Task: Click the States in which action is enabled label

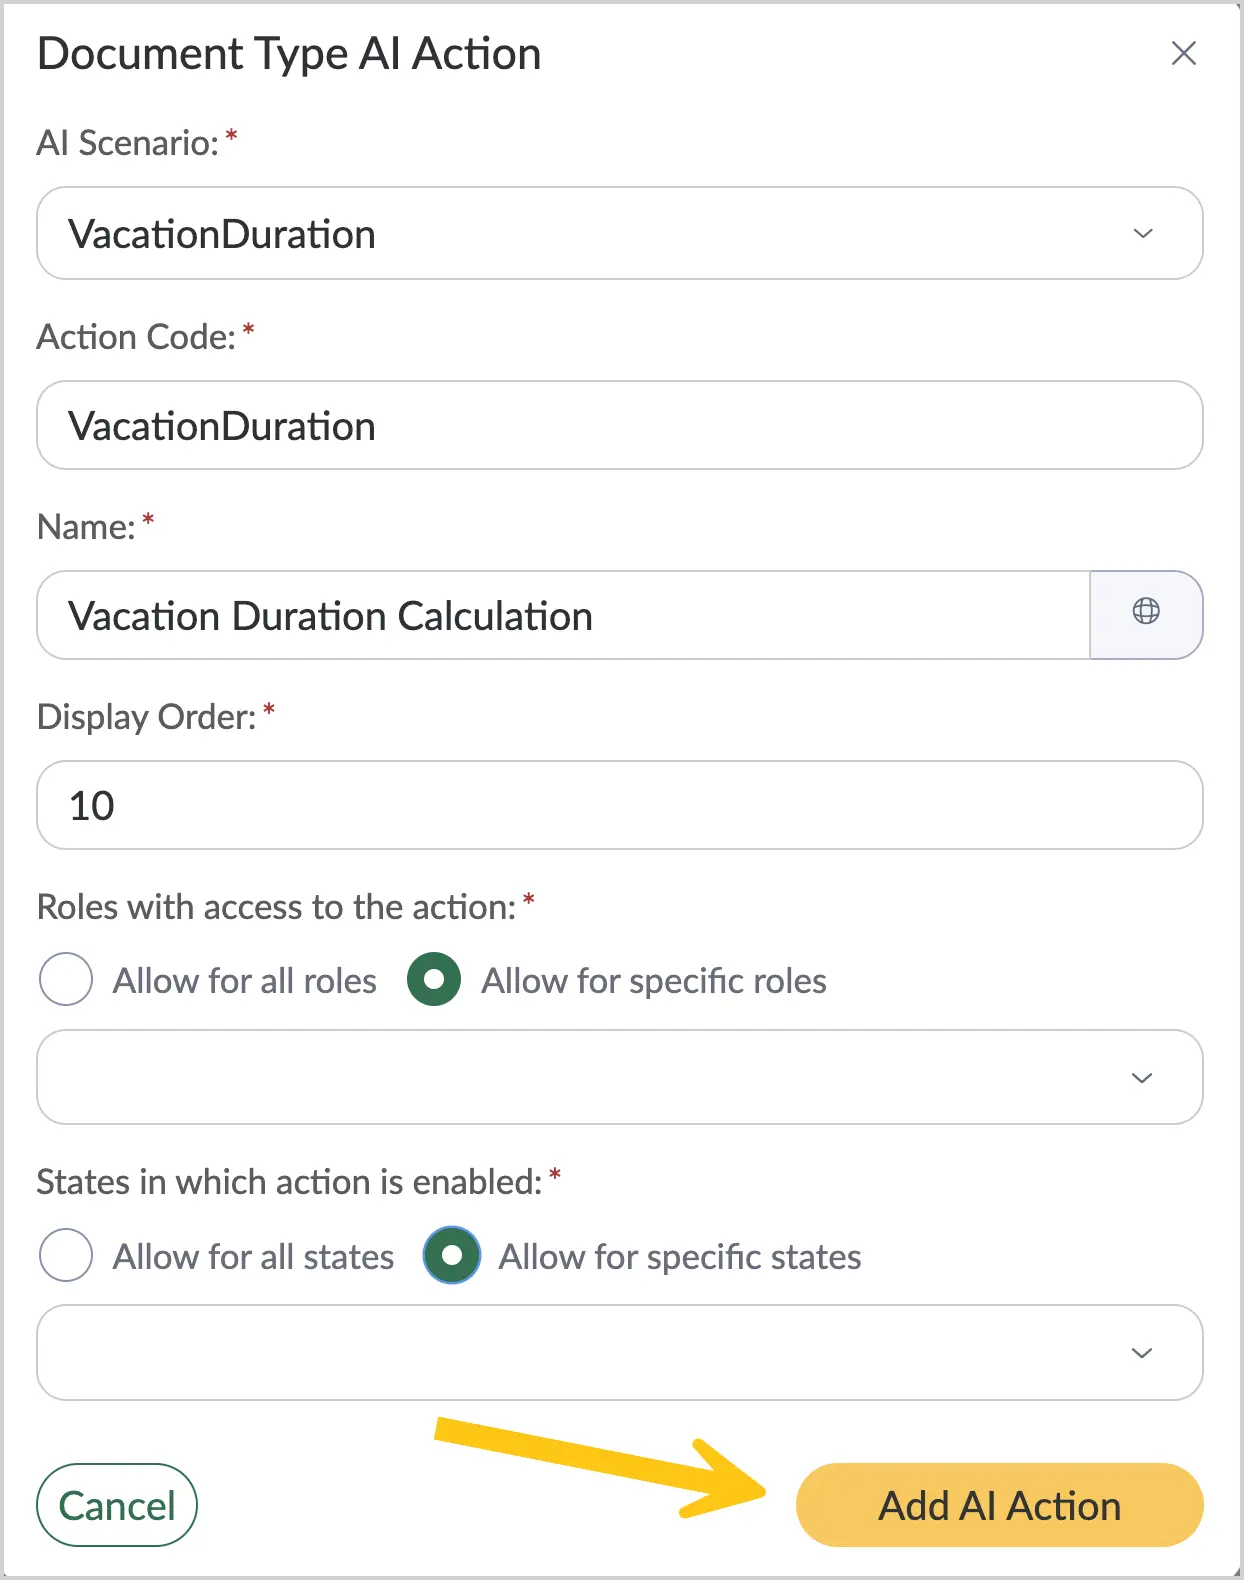Action: (x=289, y=1182)
